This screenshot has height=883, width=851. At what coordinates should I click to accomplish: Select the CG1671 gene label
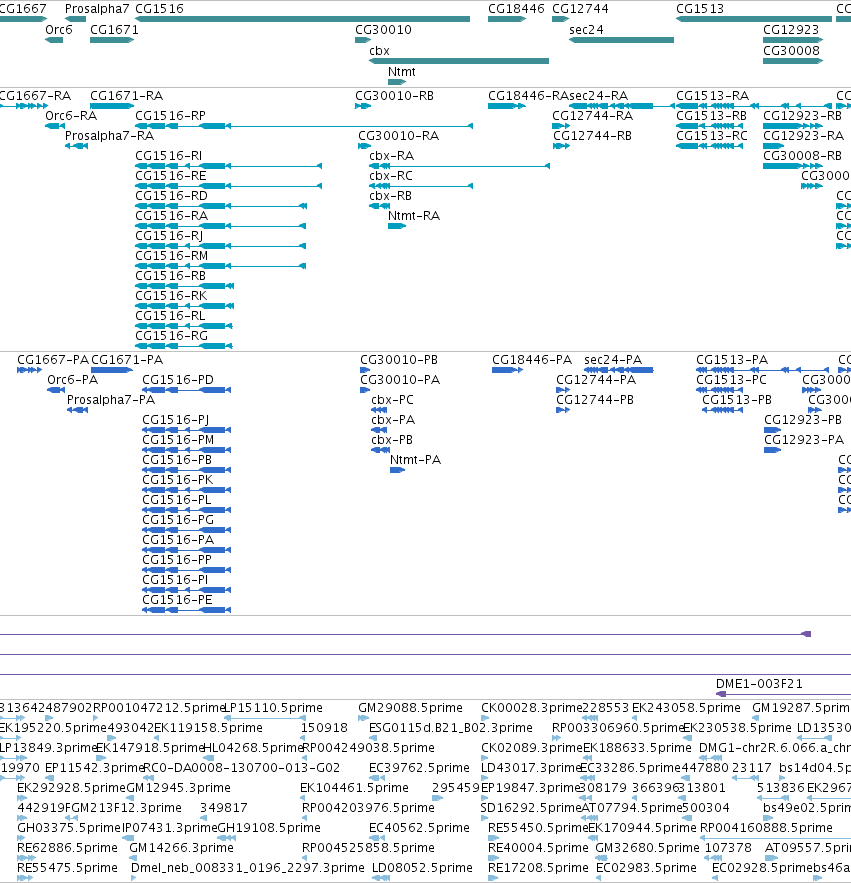click(114, 30)
